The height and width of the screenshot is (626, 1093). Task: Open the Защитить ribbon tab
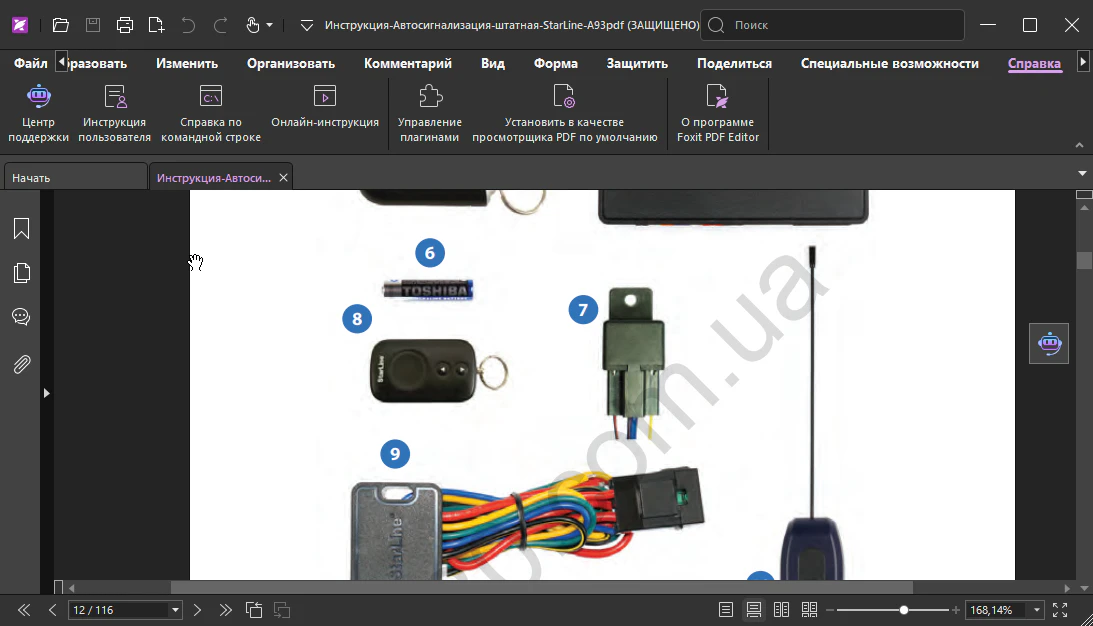pos(637,63)
